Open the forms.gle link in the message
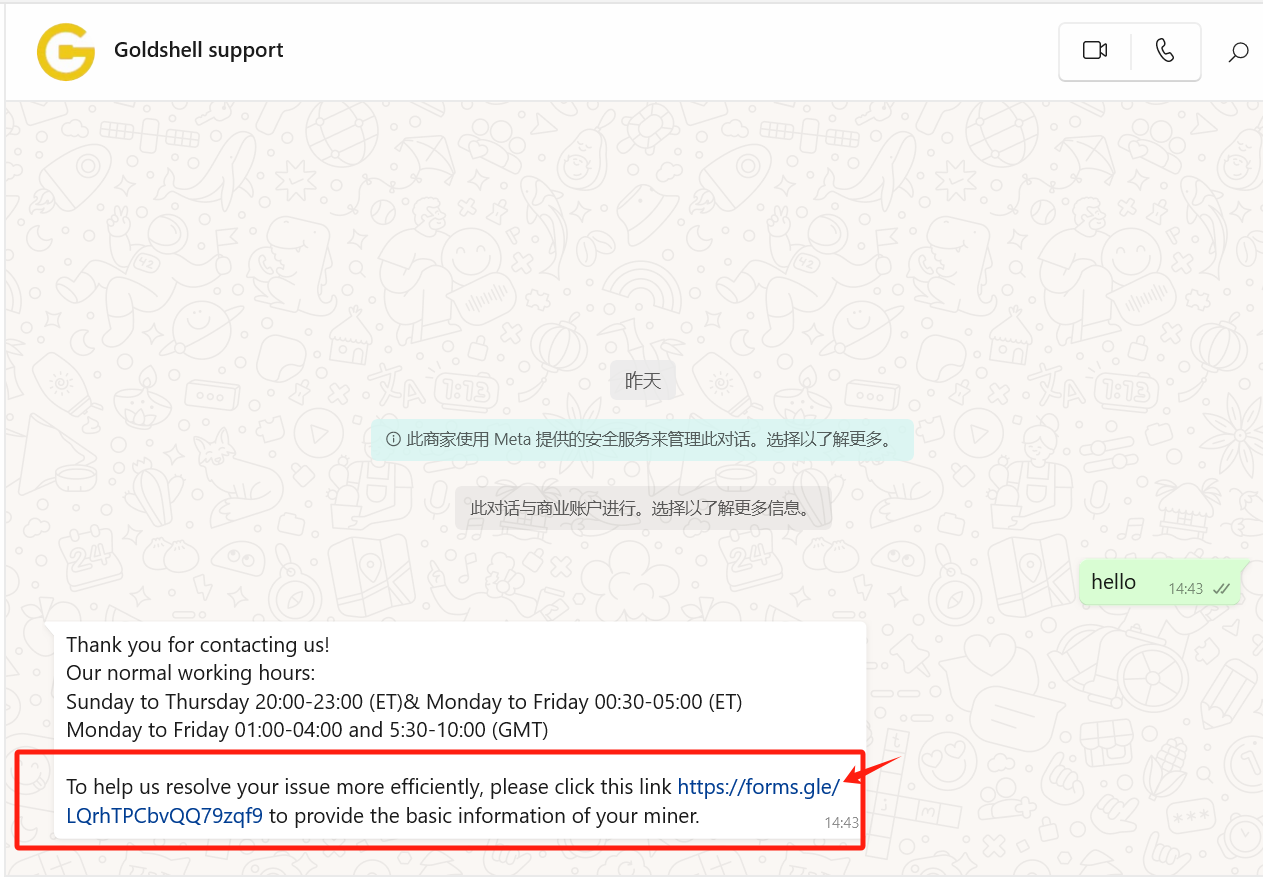The height and width of the screenshot is (877, 1263). pos(759,787)
